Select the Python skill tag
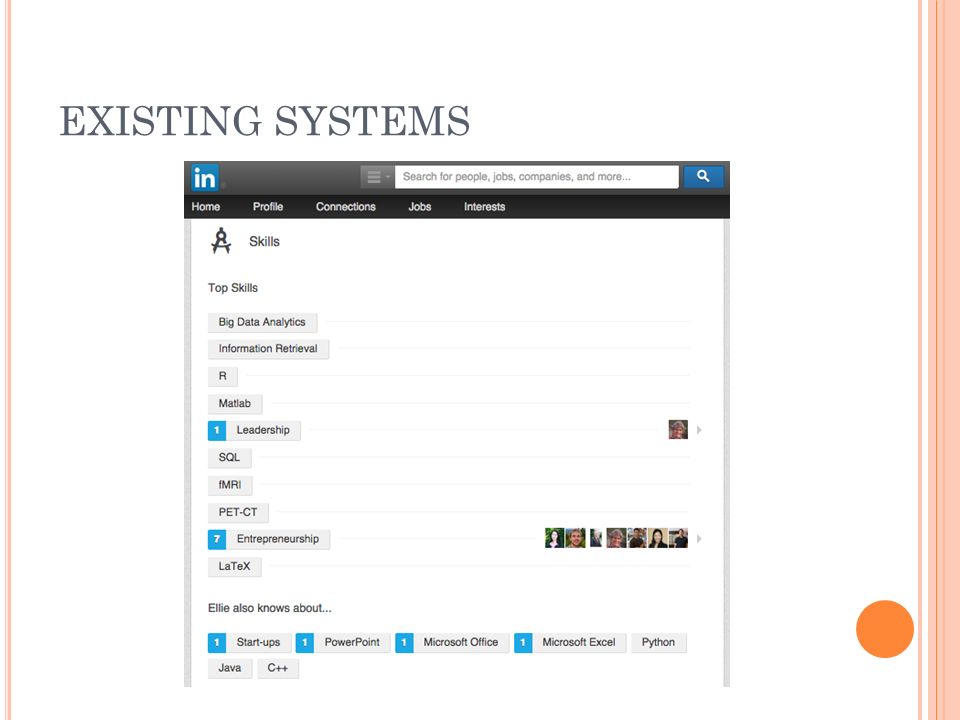 pyautogui.click(x=659, y=643)
